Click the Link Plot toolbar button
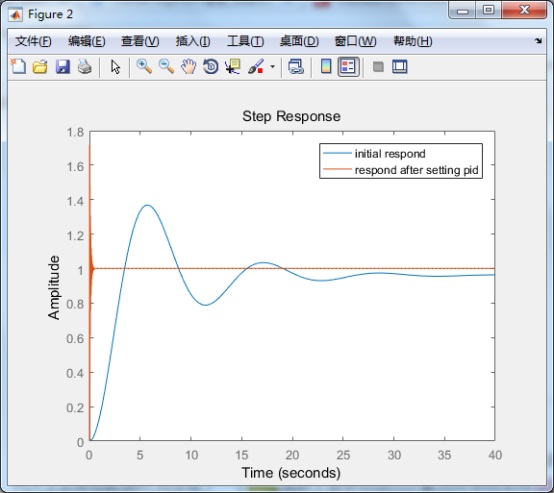The width and height of the screenshot is (554, 493). point(296,66)
